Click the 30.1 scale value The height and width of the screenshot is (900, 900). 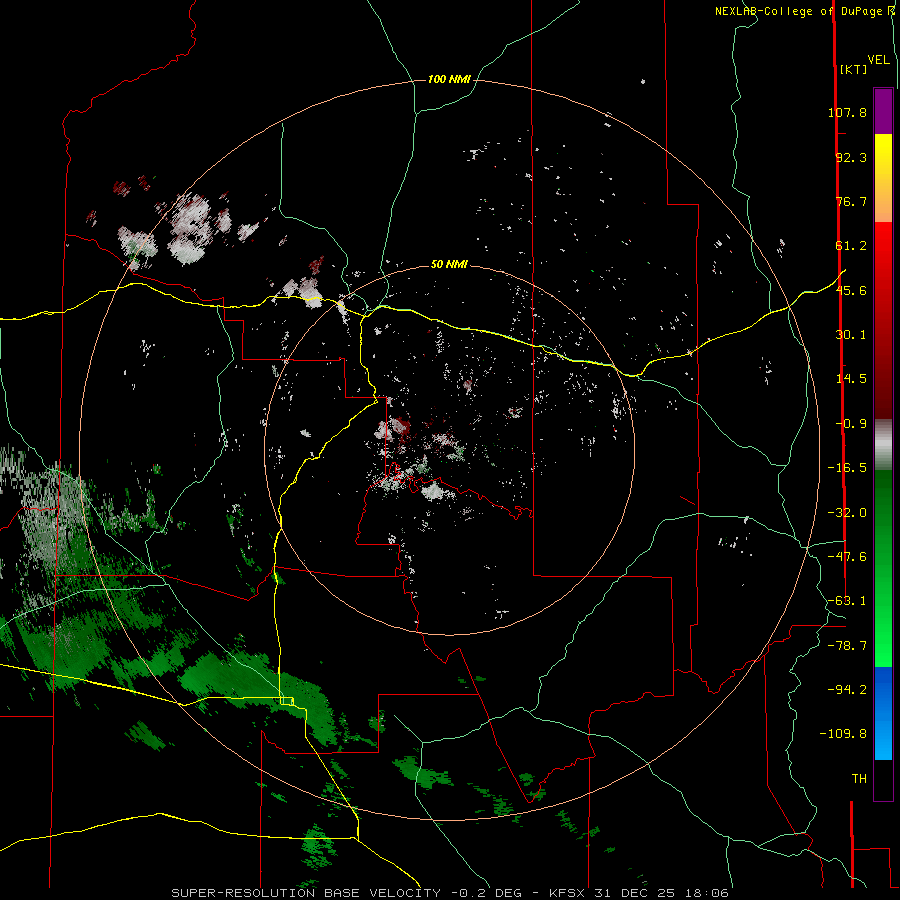(x=851, y=335)
